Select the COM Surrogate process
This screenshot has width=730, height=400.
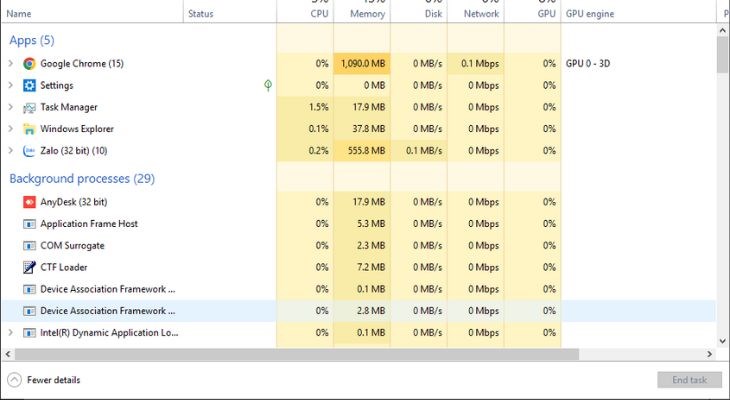click(x=72, y=245)
